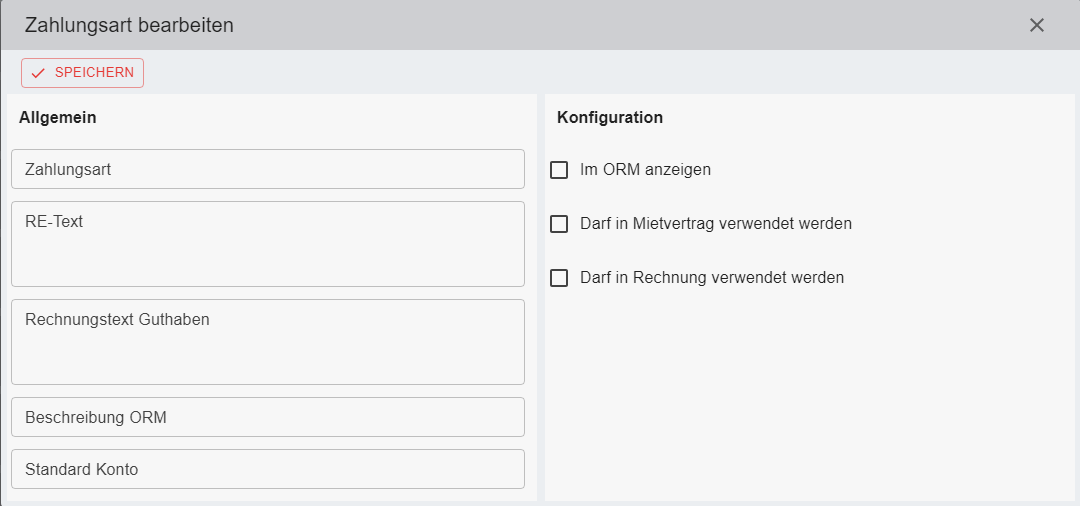Click the SPEICHERN text label
Image resolution: width=1080 pixels, height=506 pixels.
[x=94, y=73]
